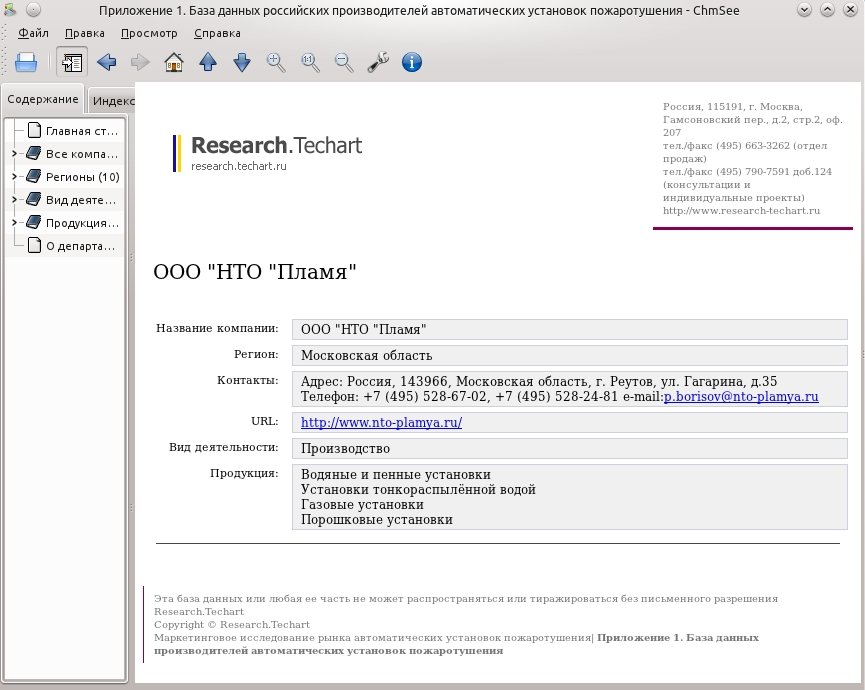The image size is (865, 690).
Task: Go back with the left arrow
Action: click(106, 62)
